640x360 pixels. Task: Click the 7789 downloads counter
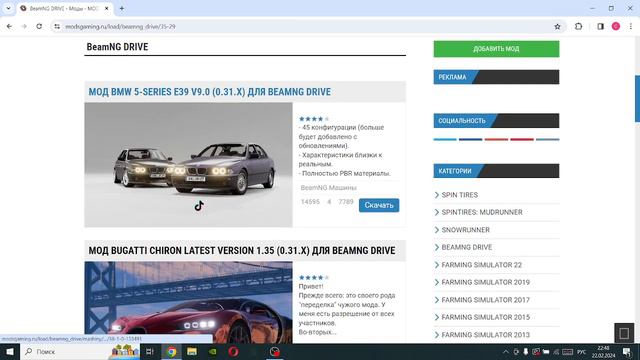tap(346, 202)
